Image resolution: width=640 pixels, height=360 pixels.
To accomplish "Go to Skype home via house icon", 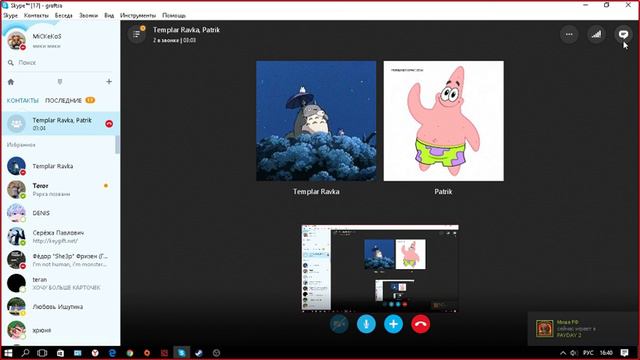I will (x=11, y=82).
